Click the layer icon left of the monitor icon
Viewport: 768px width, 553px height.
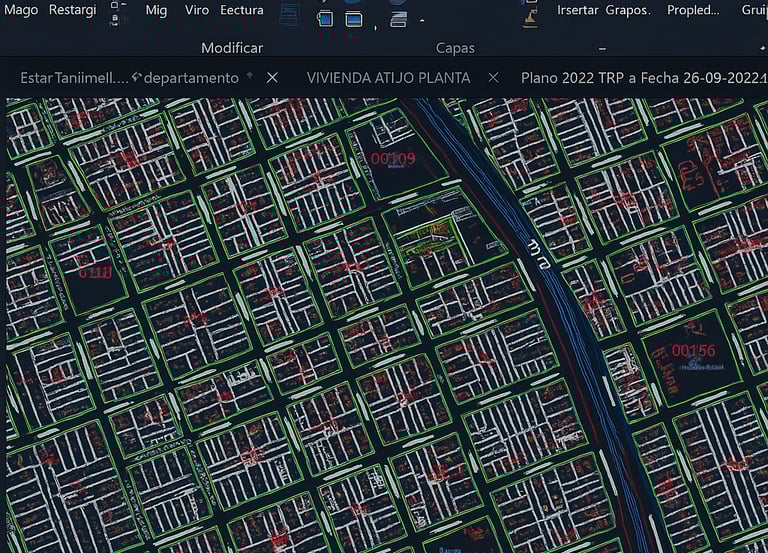pyautogui.click(x=325, y=19)
